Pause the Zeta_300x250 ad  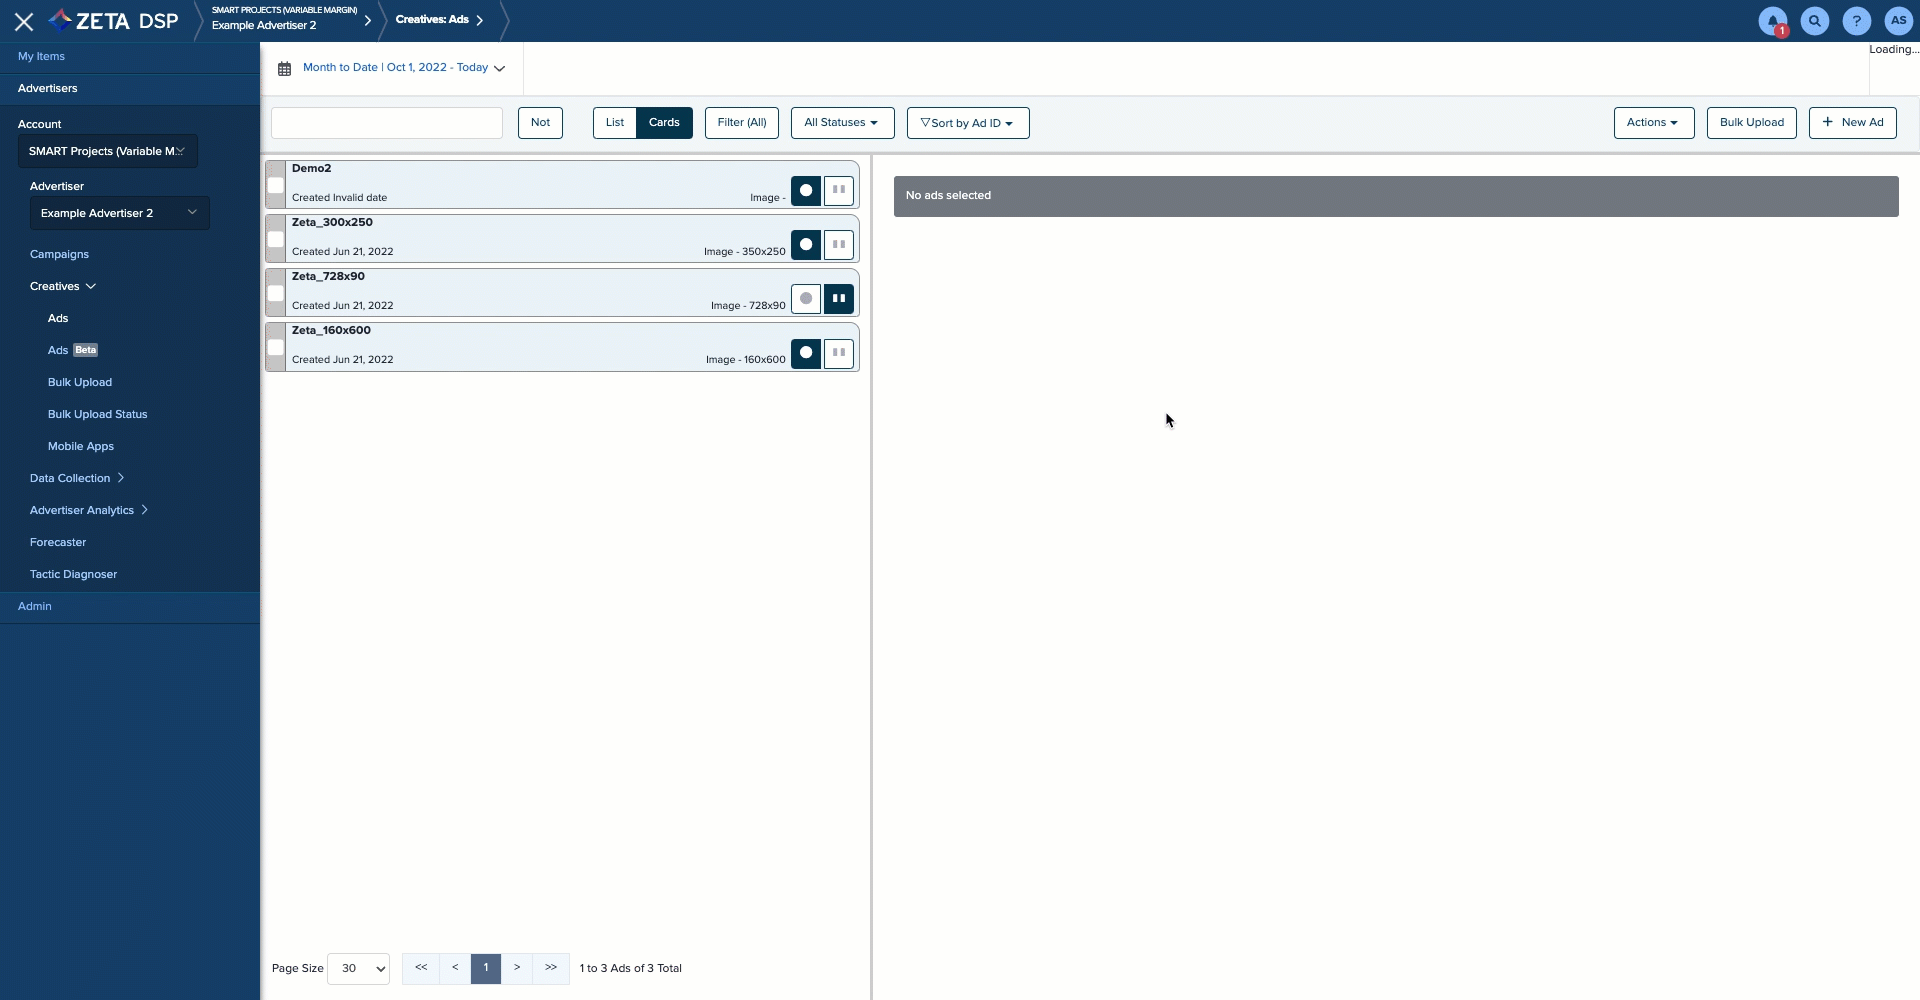click(x=838, y=244)
